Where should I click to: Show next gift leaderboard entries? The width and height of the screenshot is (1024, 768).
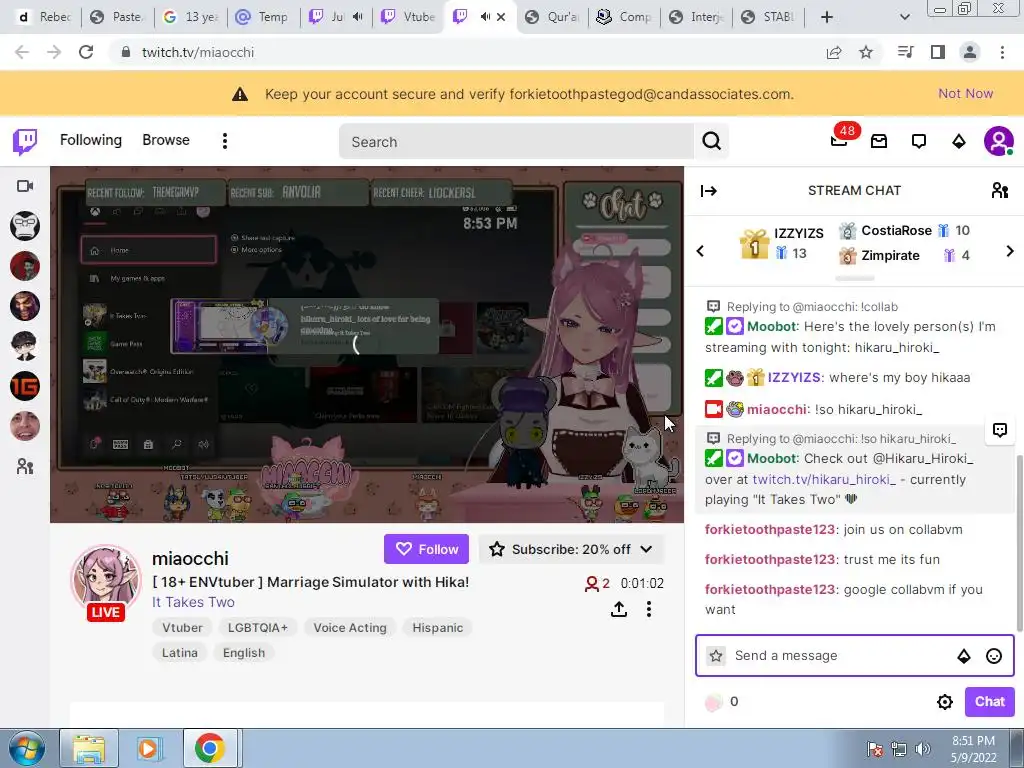point(1010,251)
